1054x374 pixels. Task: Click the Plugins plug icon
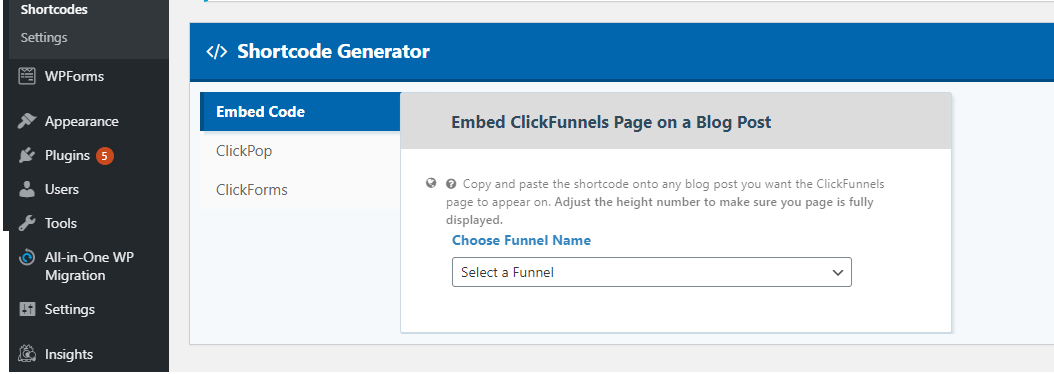click(27, 155)
